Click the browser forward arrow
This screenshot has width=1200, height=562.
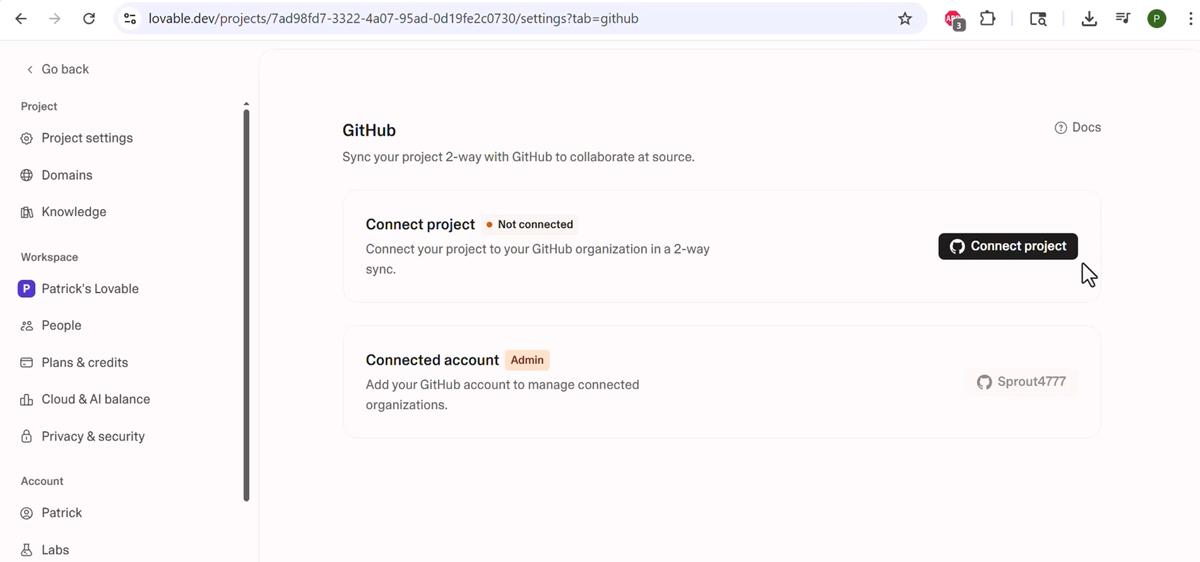pos(55,18)
